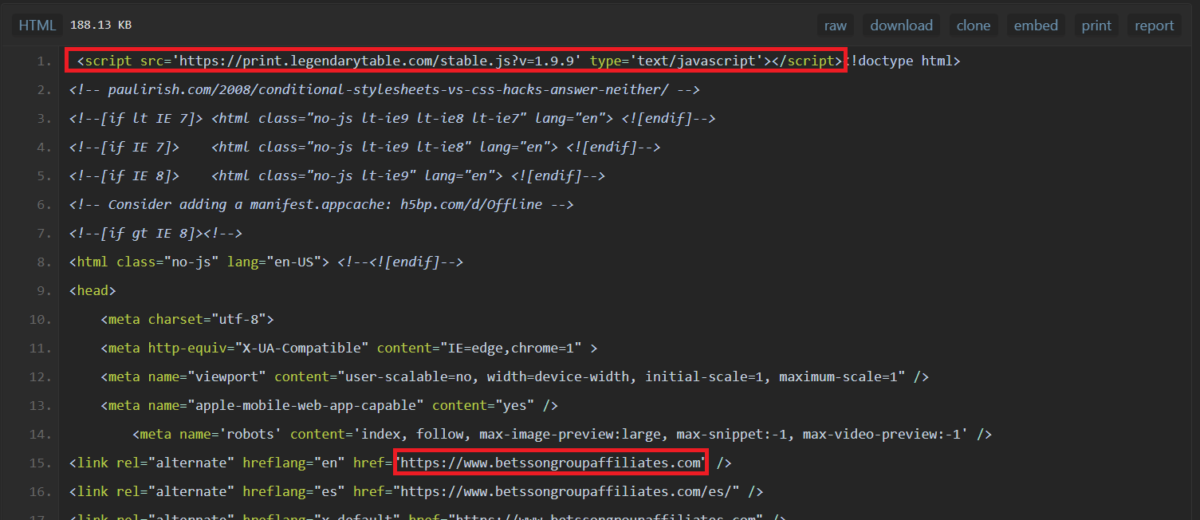Click the meta charset utf-8 line
The width and height of the screenshot is (1200, 520).
(x=187, y=319)
